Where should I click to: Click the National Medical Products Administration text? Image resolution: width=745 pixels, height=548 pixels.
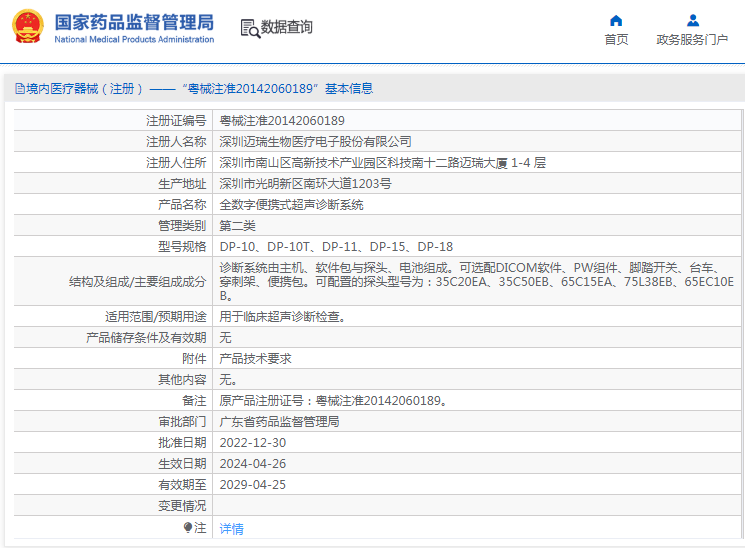(x=133, y=40)
